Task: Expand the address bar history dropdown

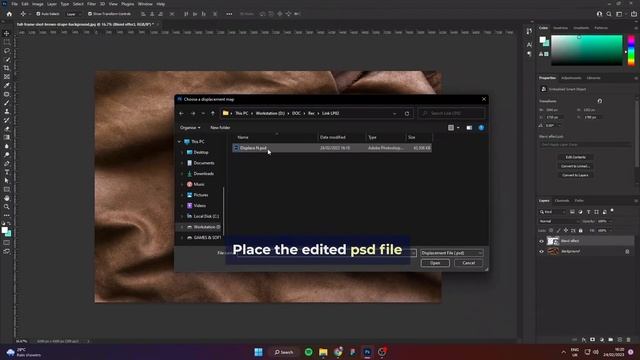Action: pos(394,113)
